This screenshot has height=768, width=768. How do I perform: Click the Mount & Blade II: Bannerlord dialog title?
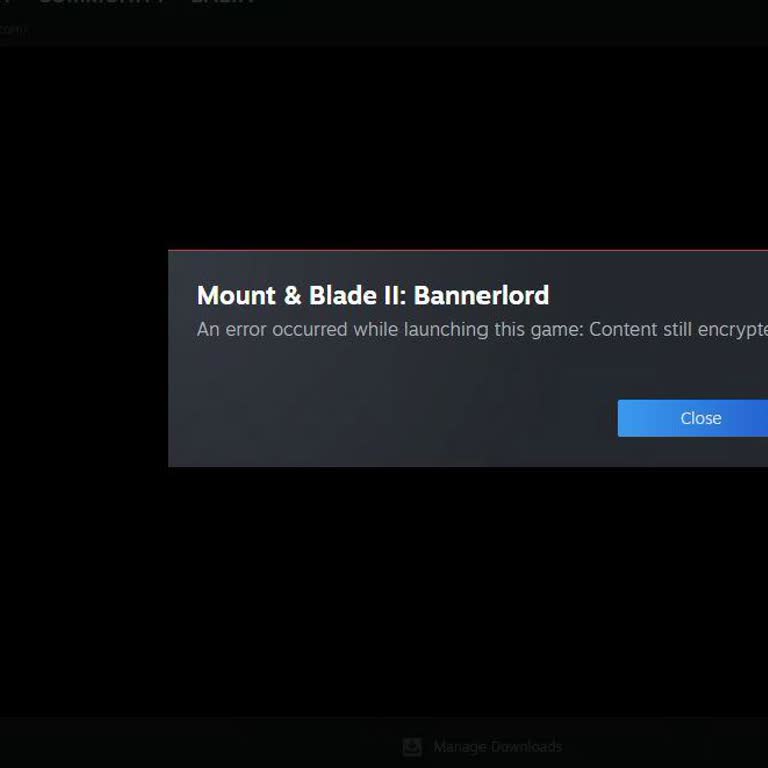click(373, 295)
